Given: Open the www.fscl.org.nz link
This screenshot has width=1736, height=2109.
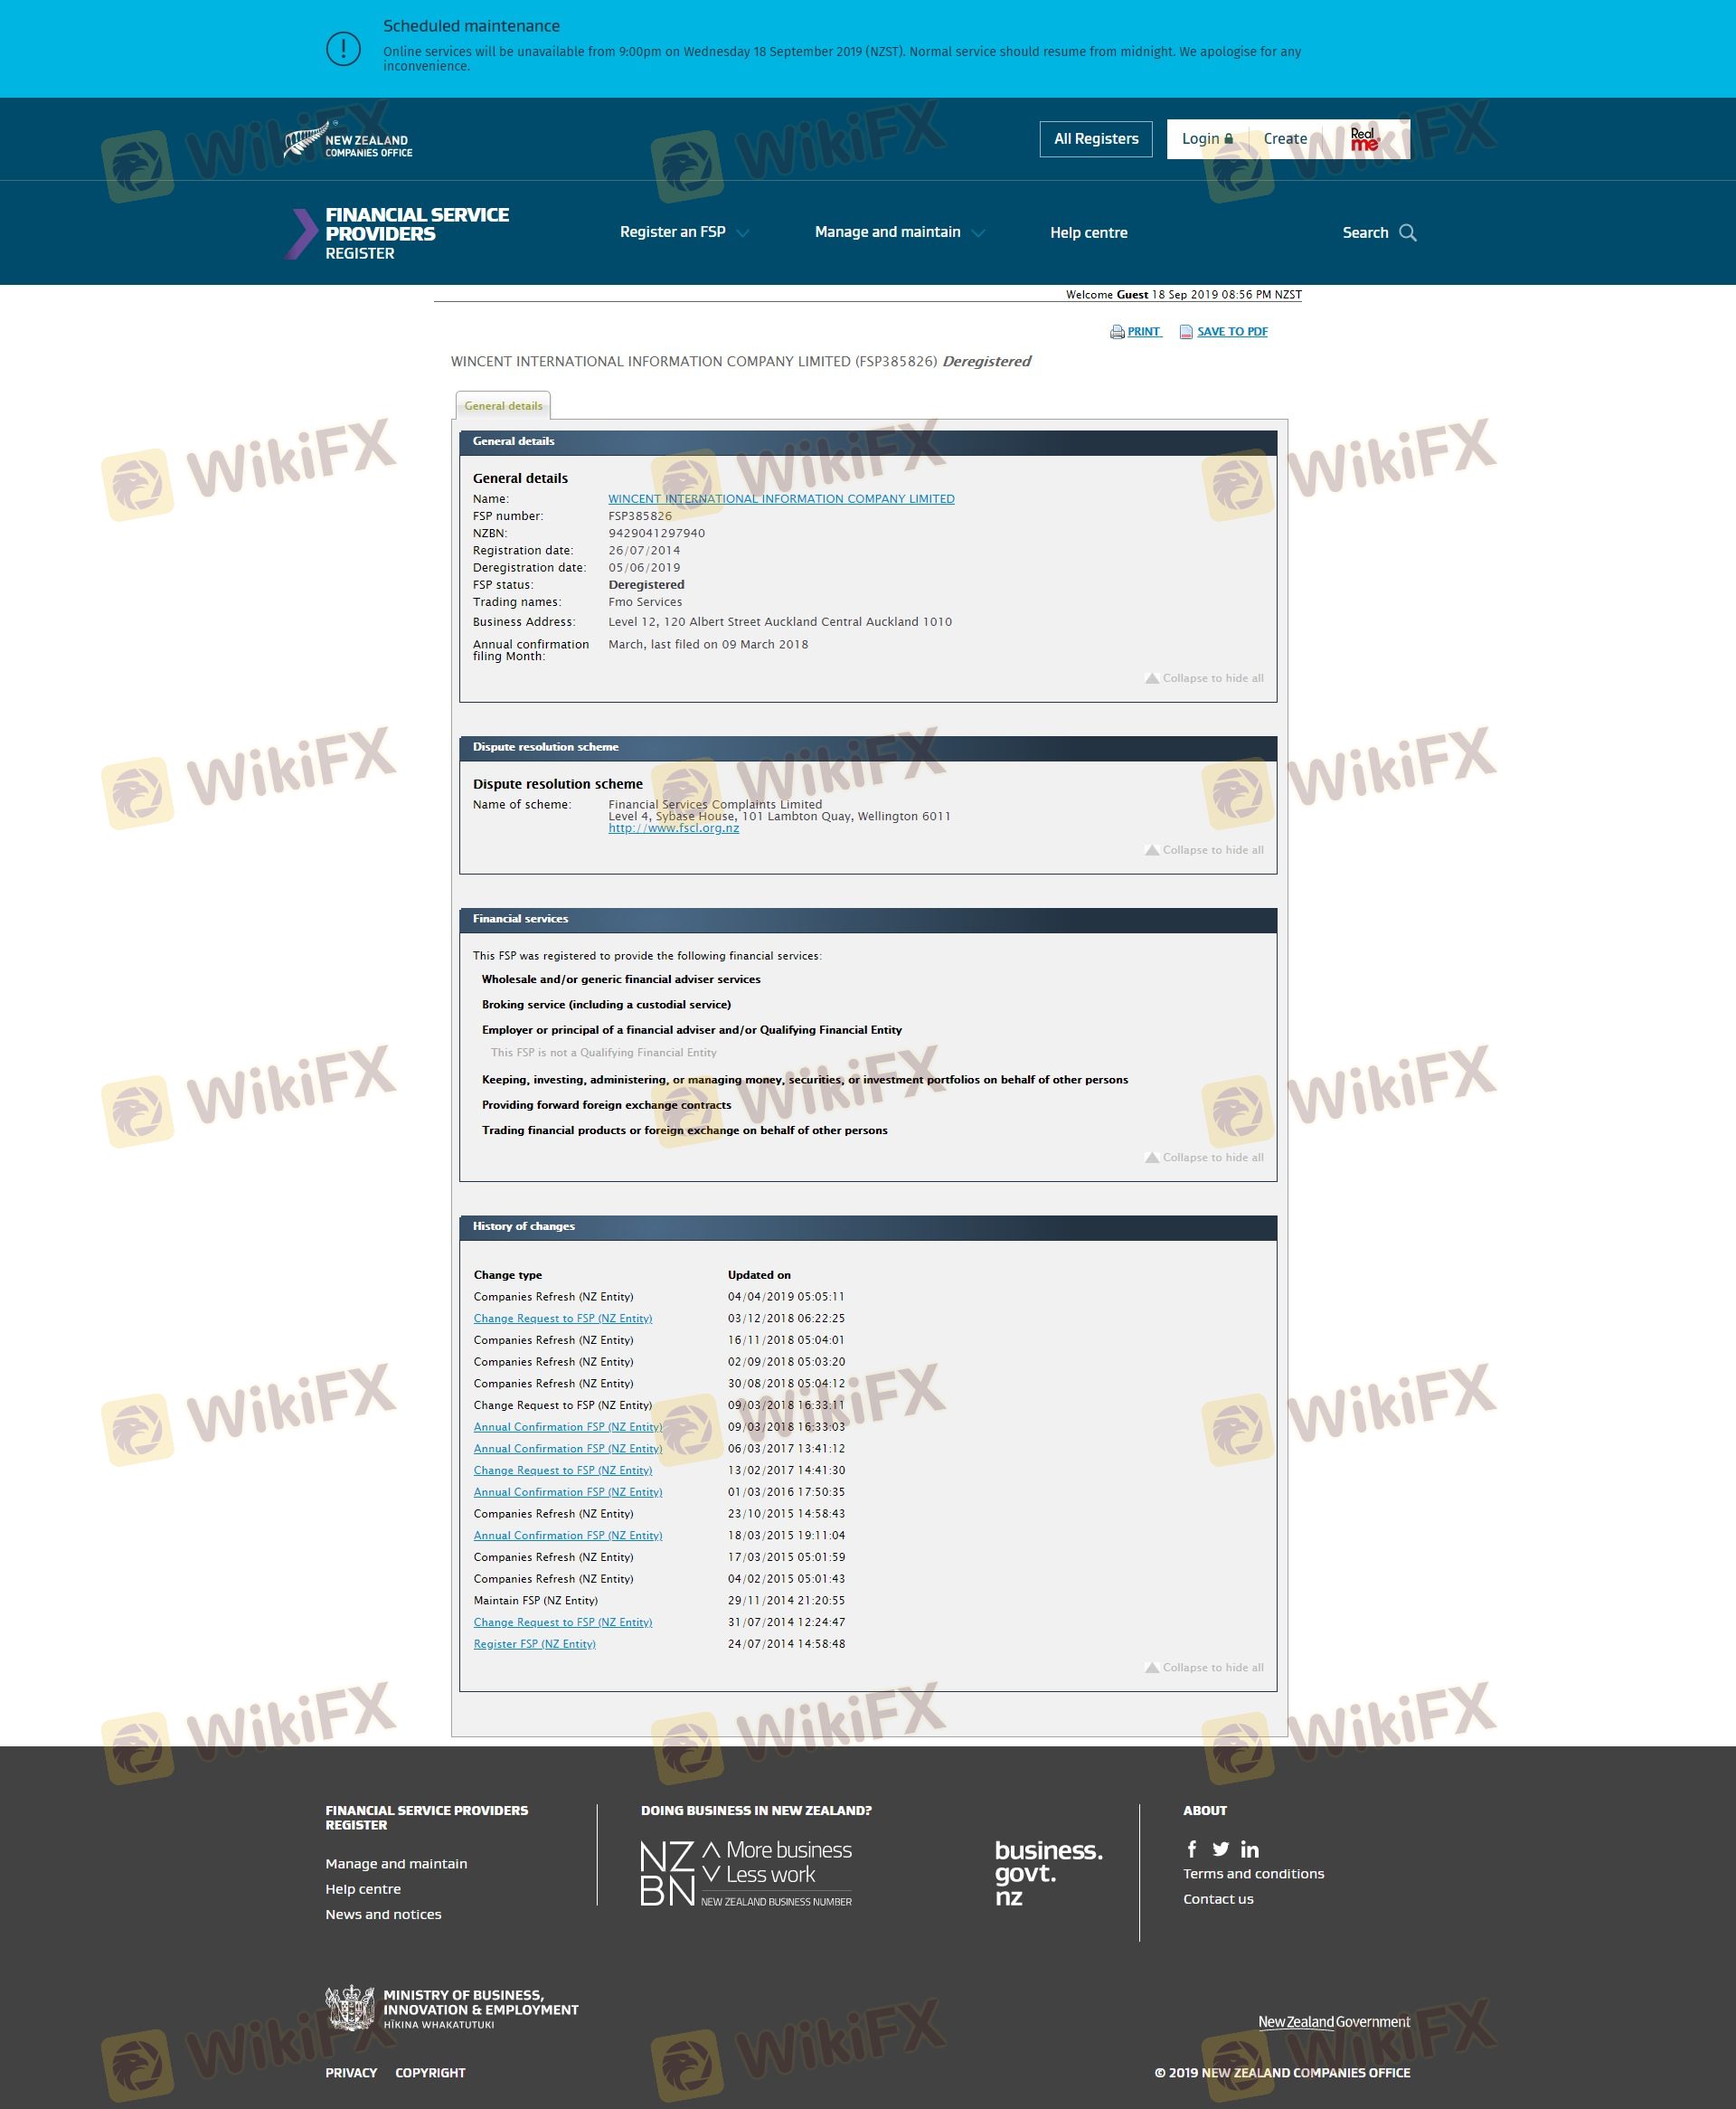Looking at the screenshot, I should pyautogui.click(x=673, y=828).
